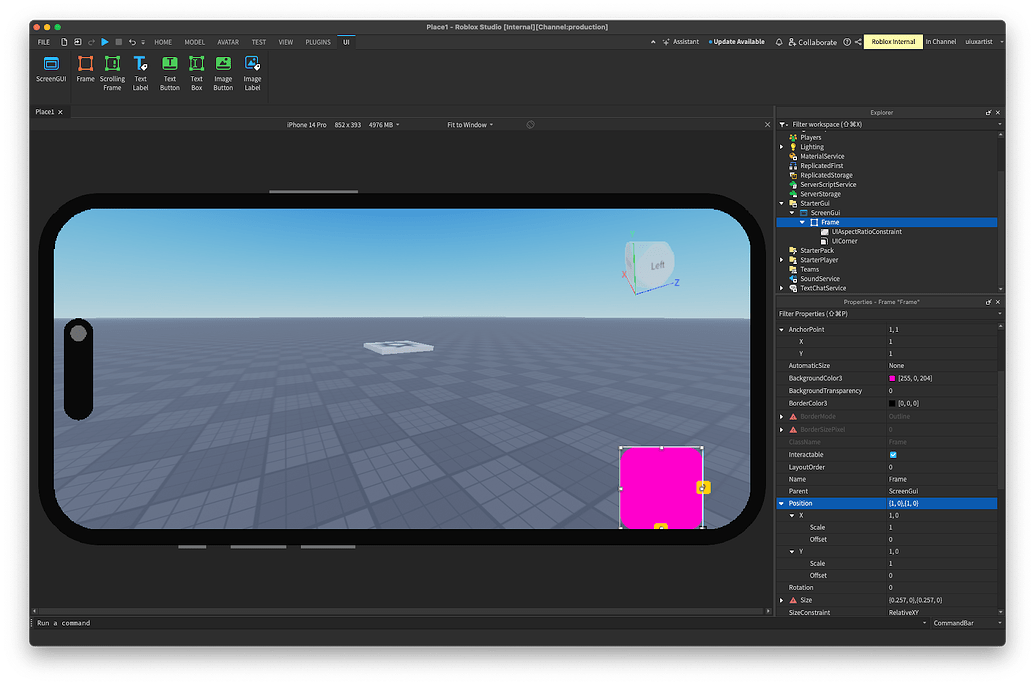
Task: Collapse the Position property in Properties
Action: 781,503
